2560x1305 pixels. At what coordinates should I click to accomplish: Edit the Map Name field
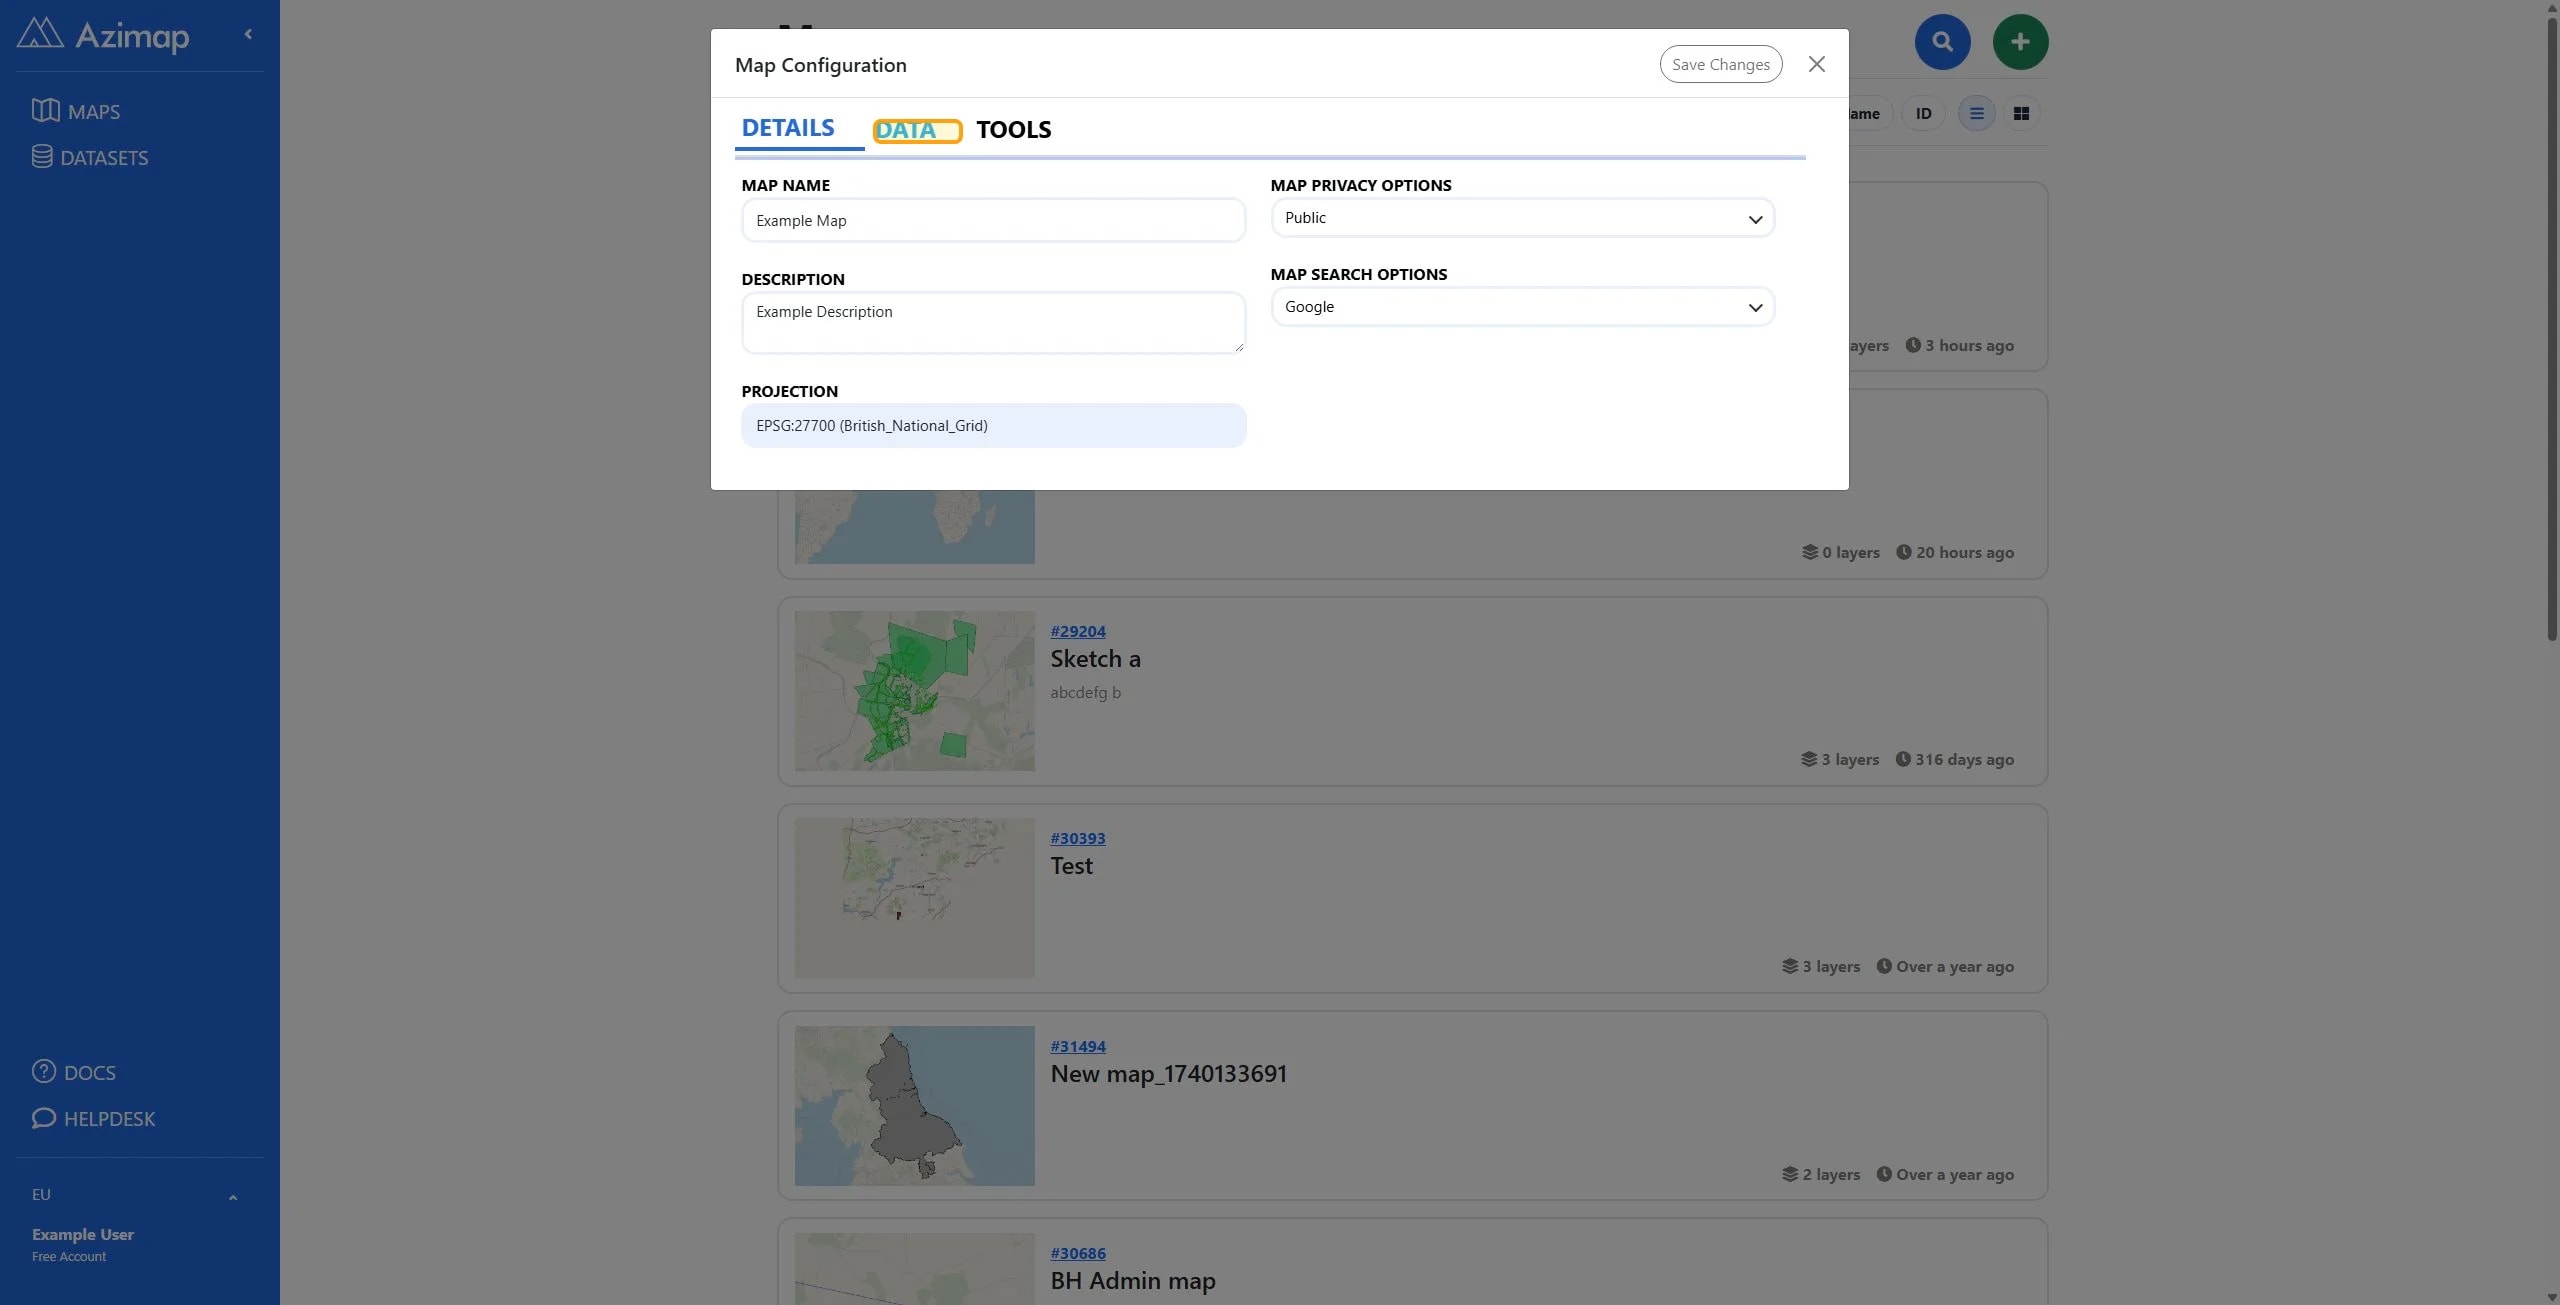[993, 220]
